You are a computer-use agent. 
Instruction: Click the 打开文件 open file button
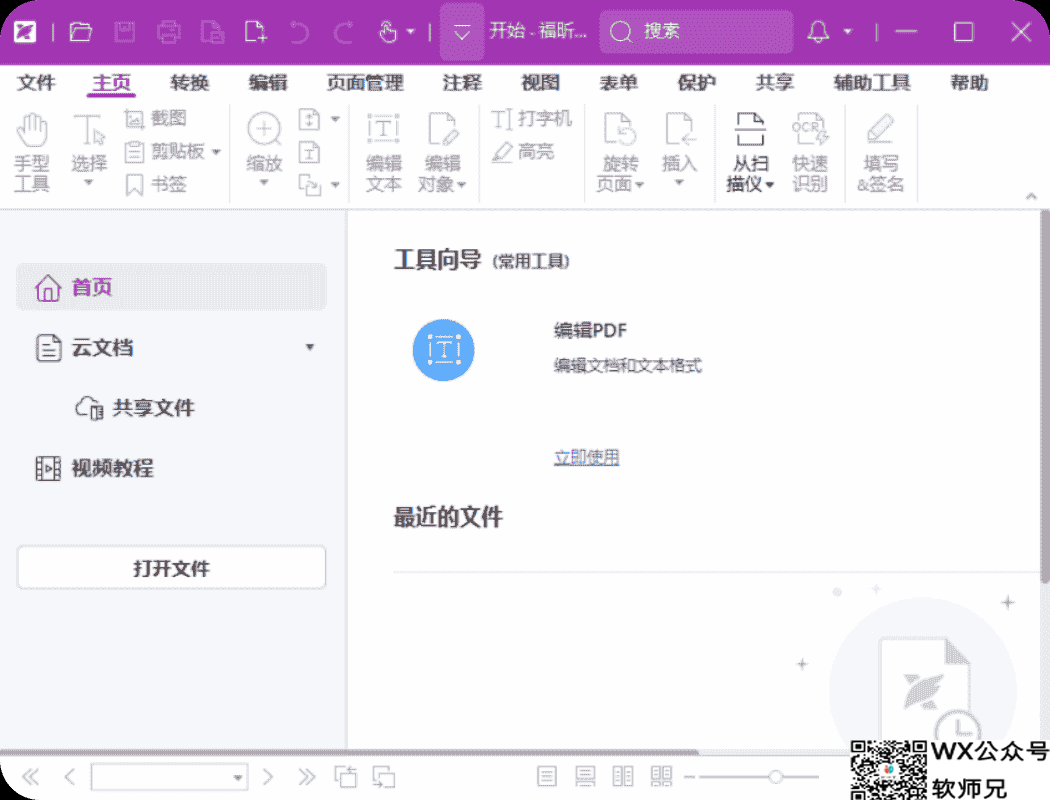coord(171,568)
